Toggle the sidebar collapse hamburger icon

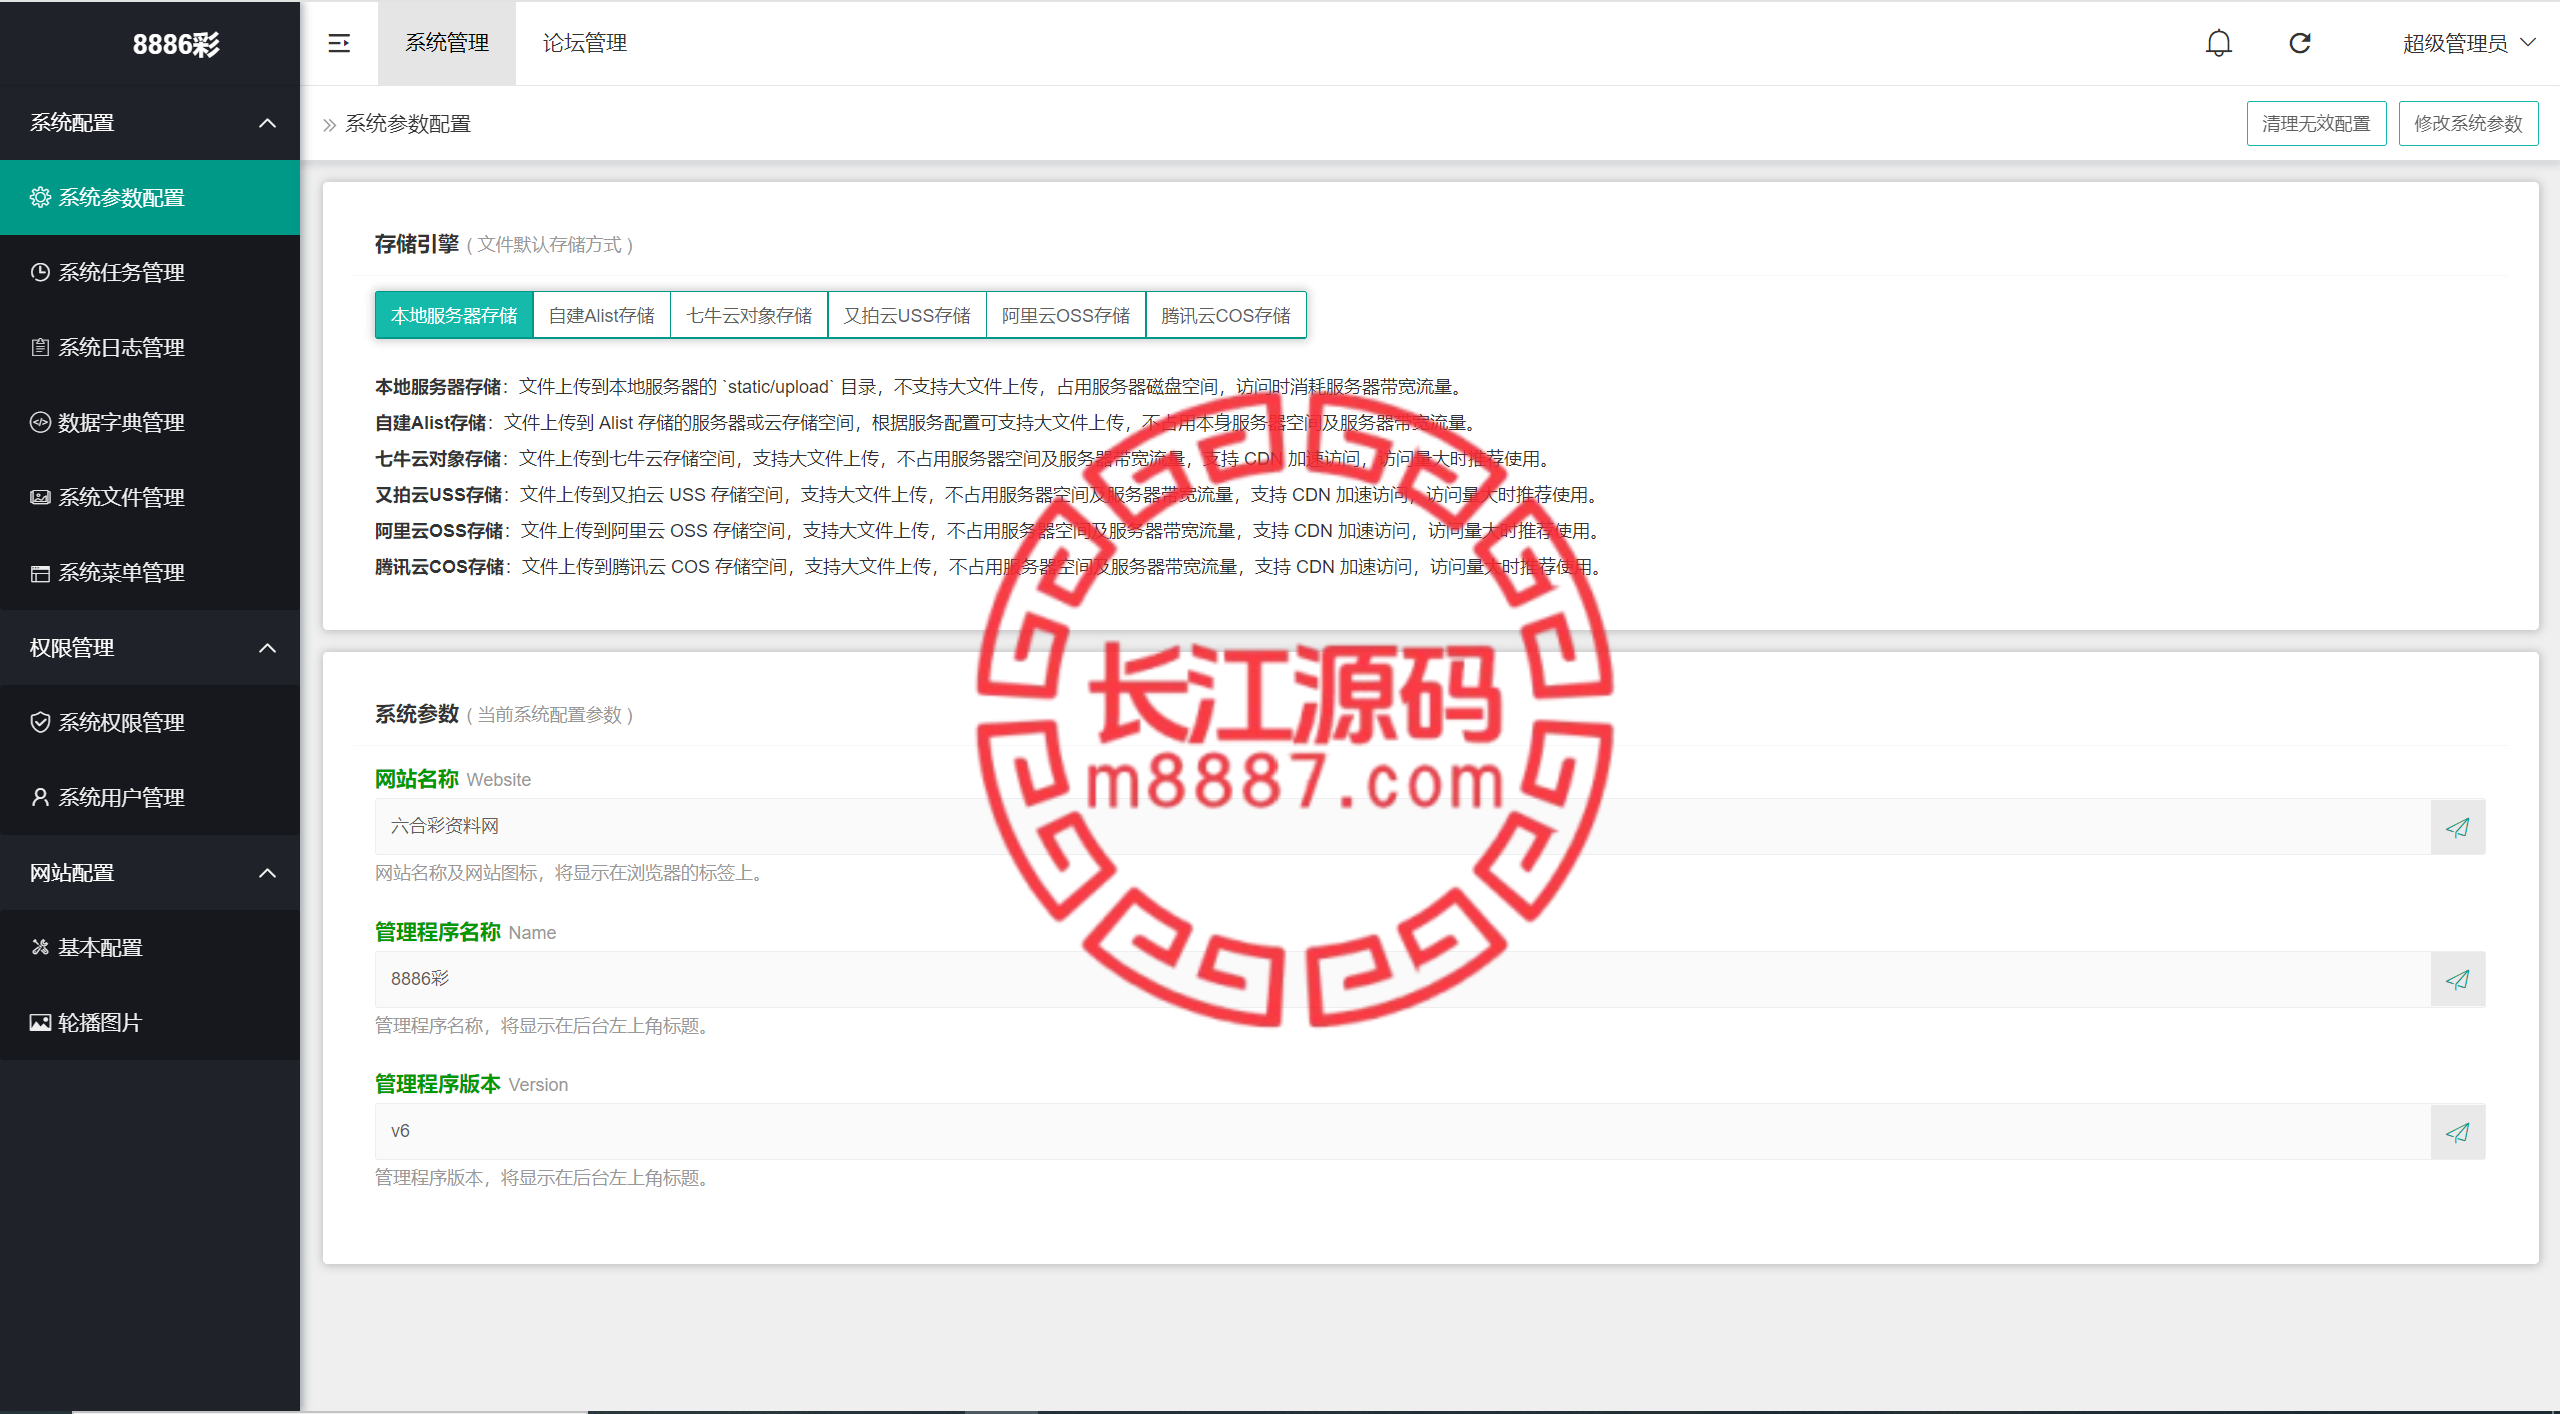pos(339,43)
